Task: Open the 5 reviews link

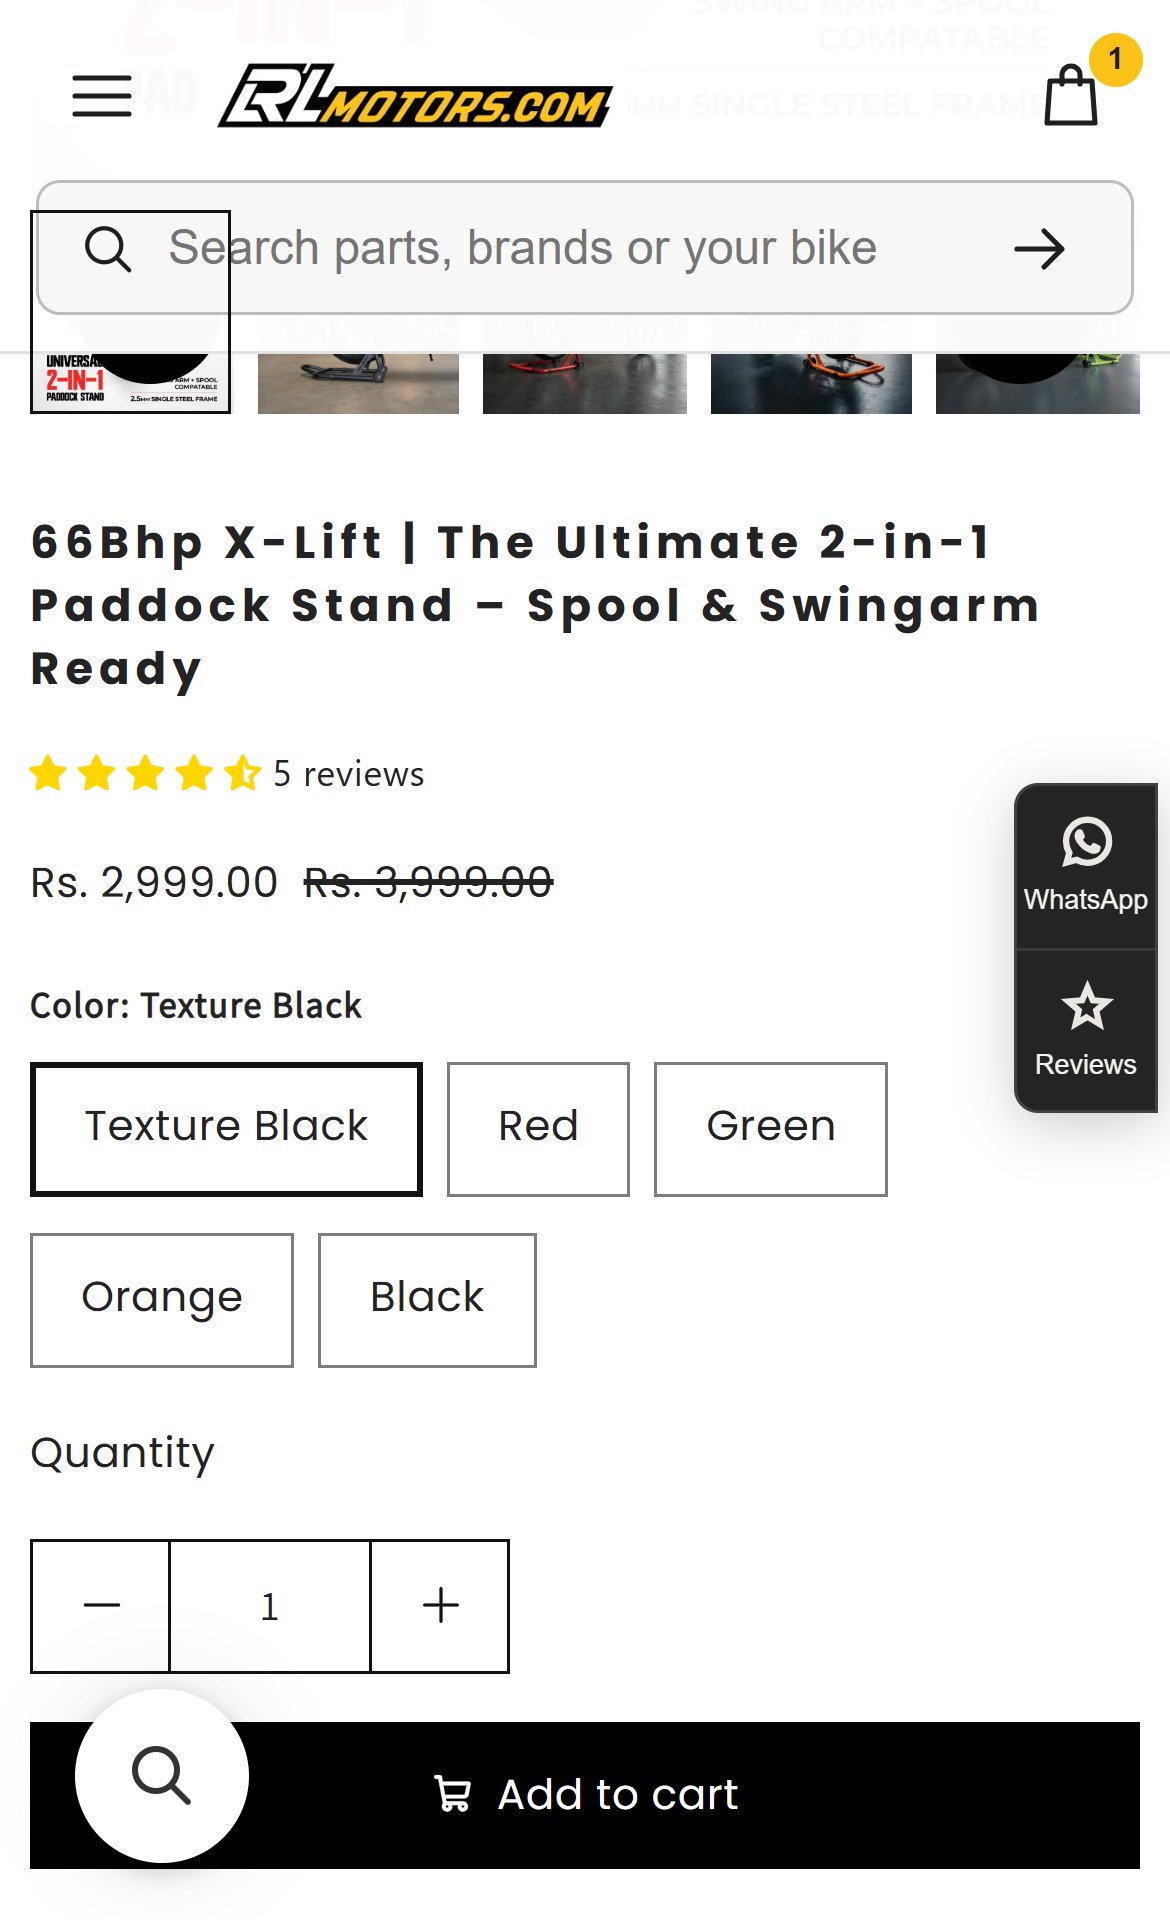Action: [348, 774]
